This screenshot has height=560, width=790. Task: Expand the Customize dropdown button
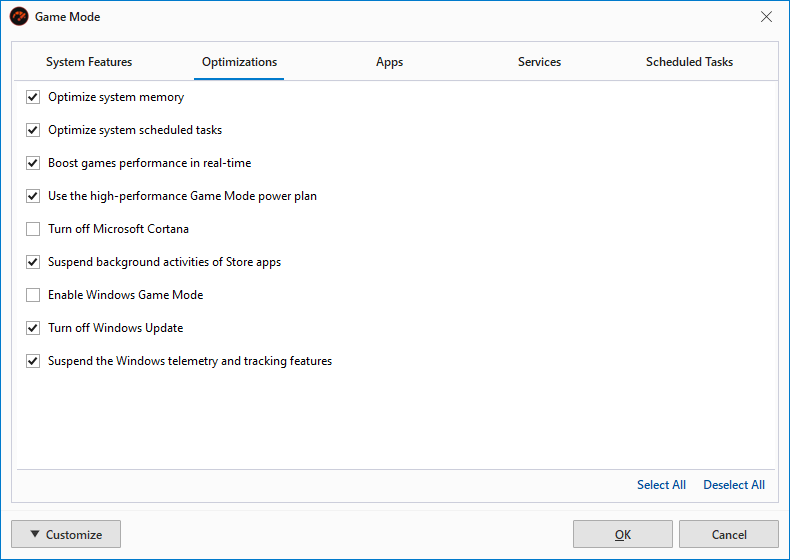point(66,534)
